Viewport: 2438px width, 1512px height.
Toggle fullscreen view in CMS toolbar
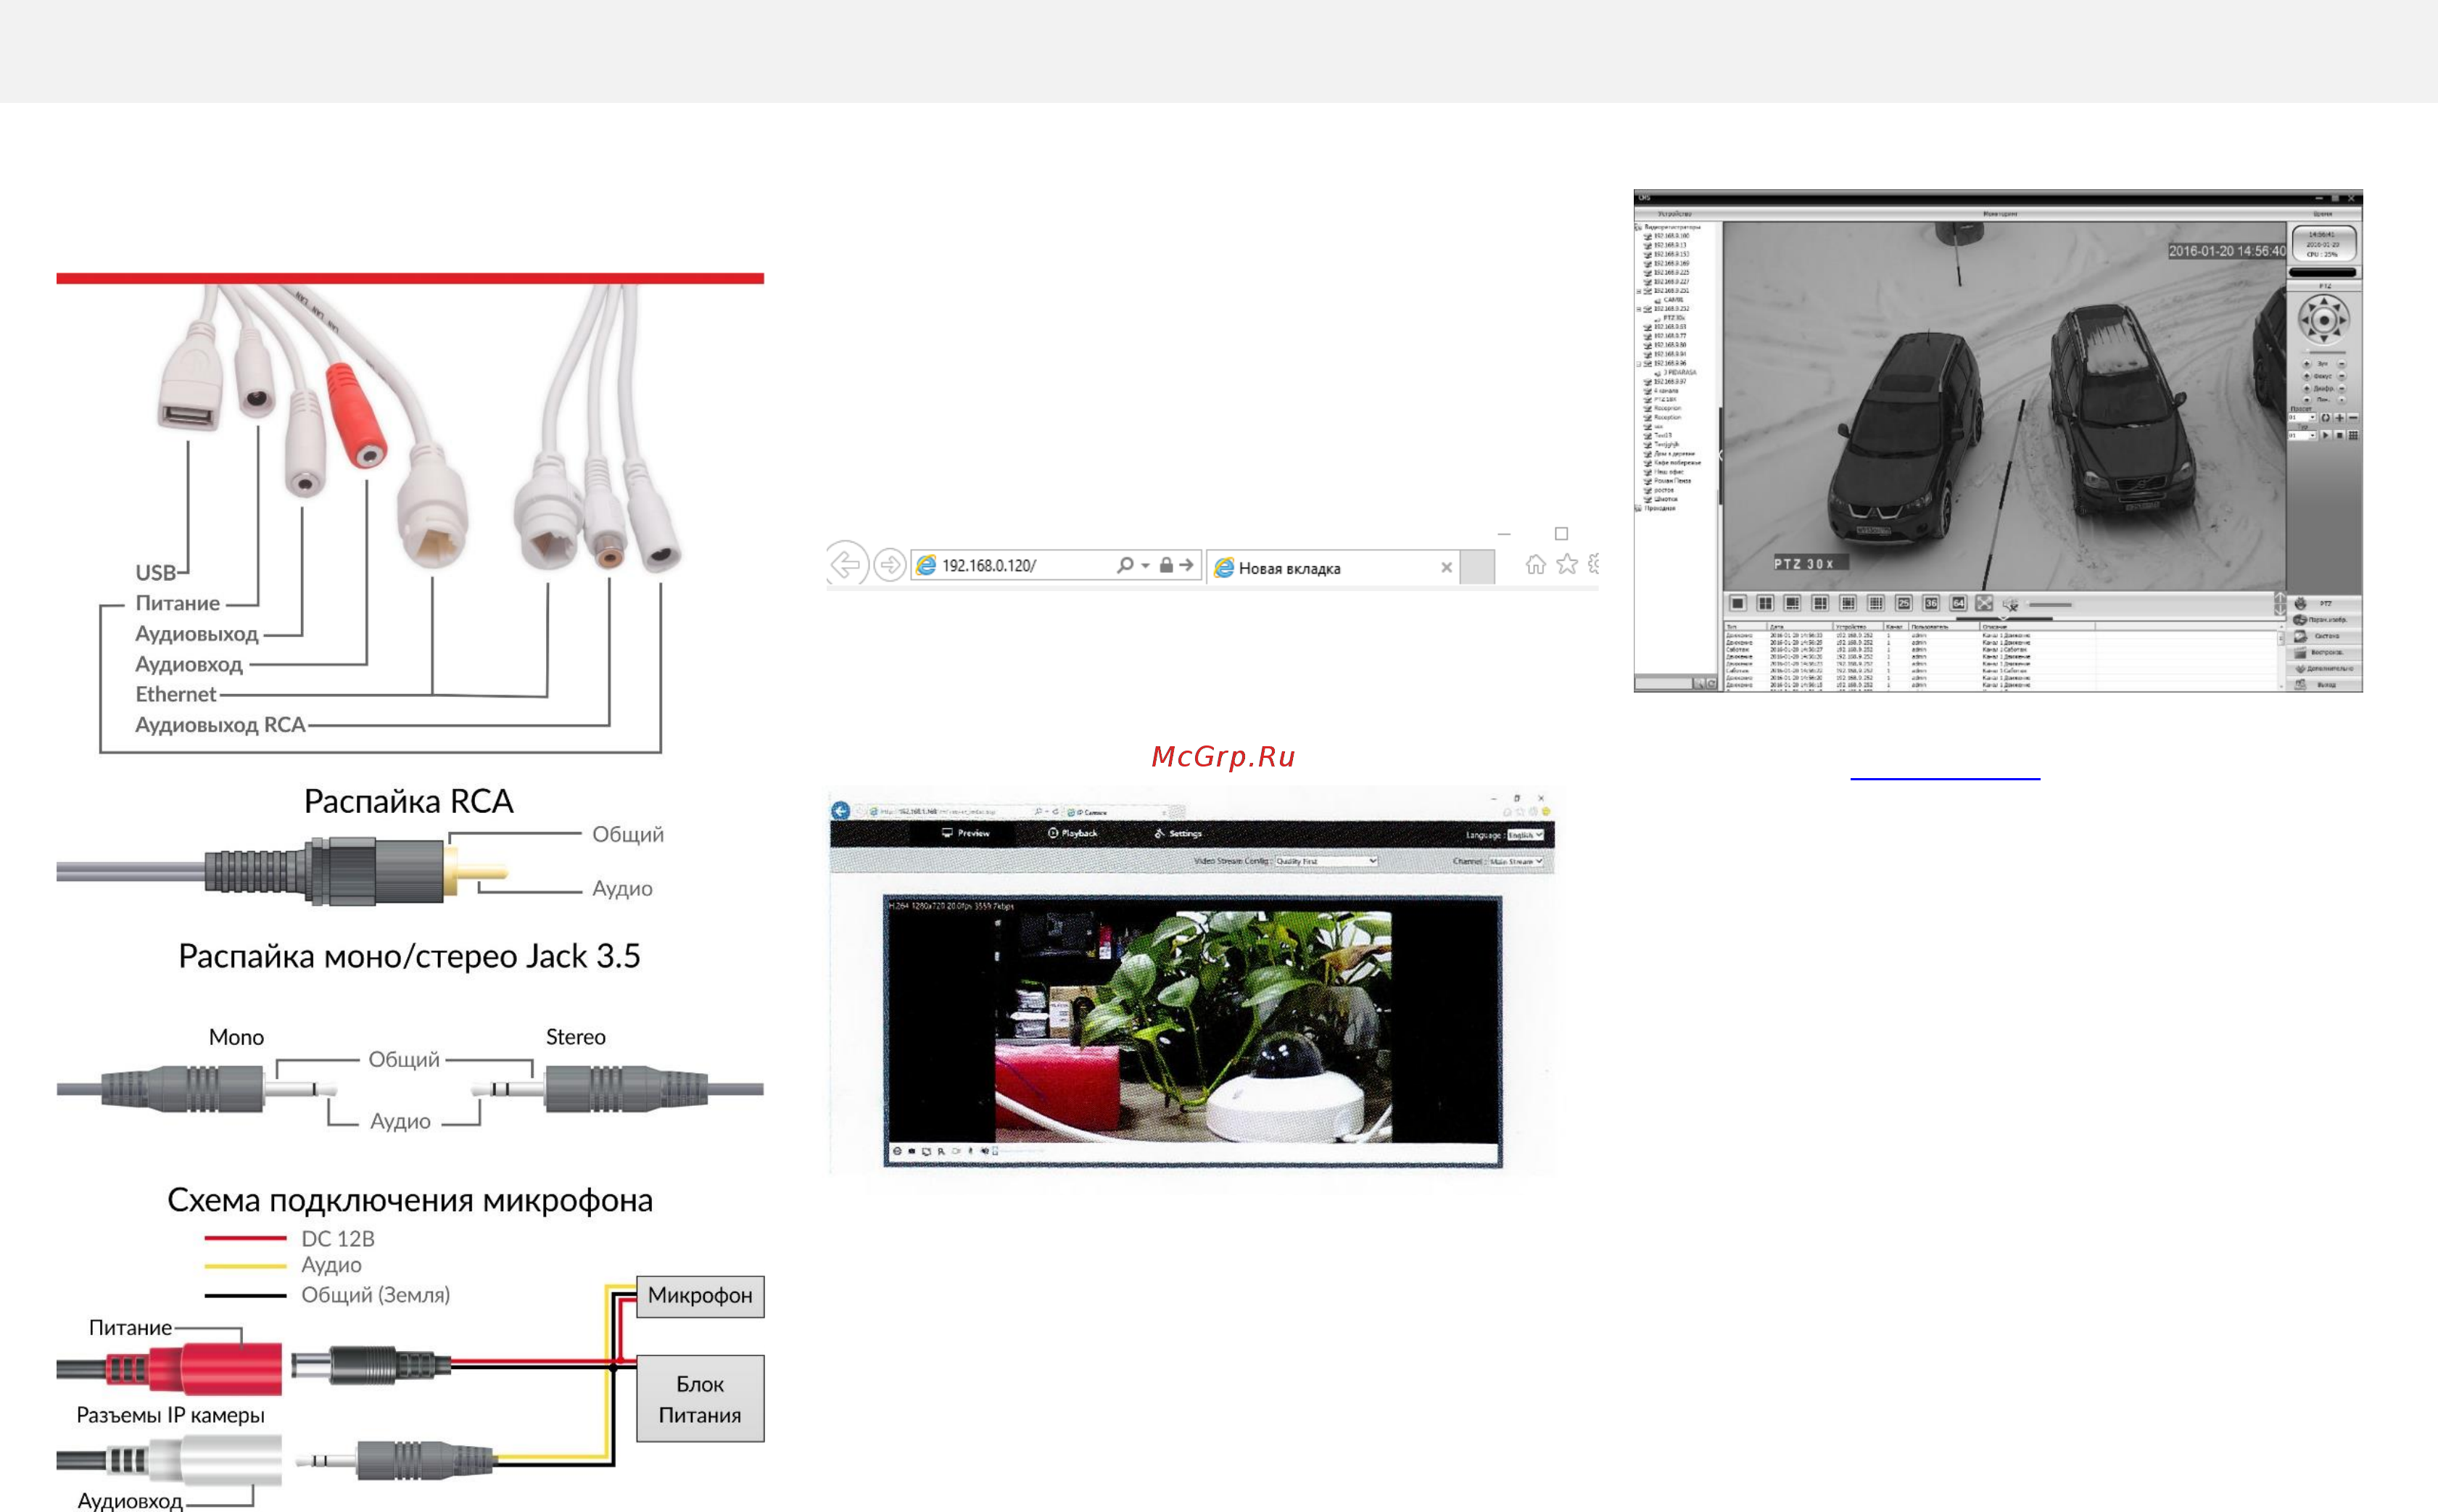pos(1985,603)
